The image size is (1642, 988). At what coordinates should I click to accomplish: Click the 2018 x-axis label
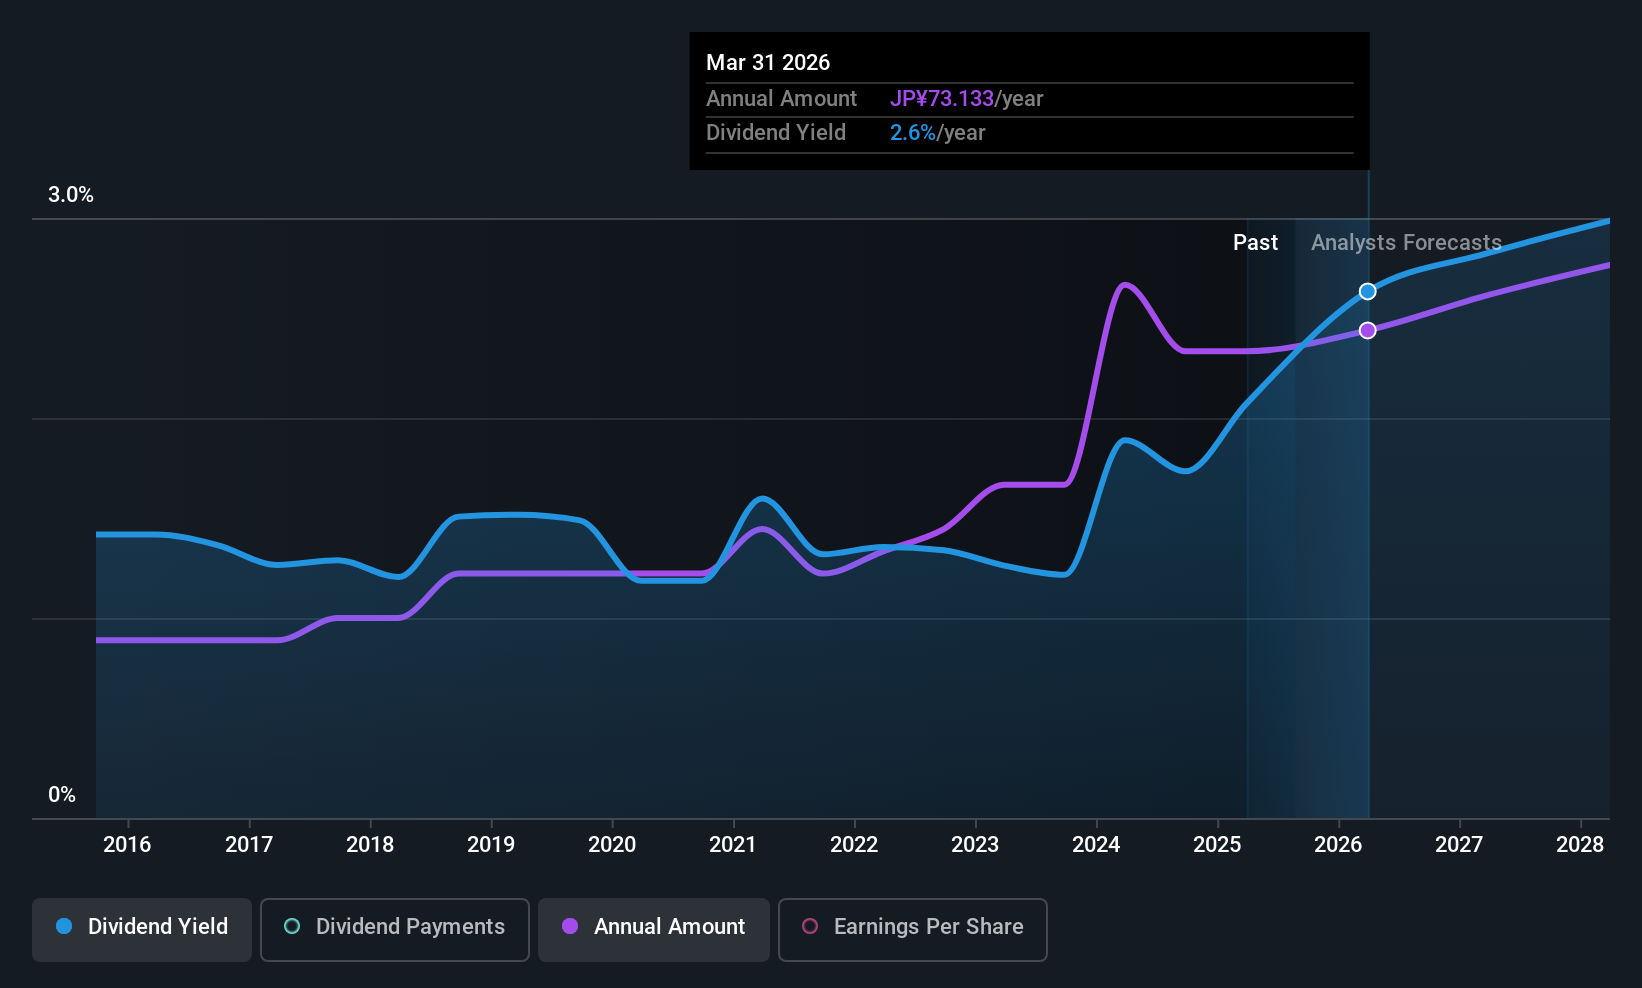tap(370, 844)
